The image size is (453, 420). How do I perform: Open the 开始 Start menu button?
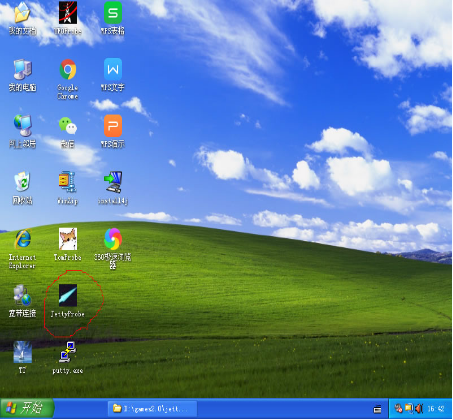click(27, 408)
